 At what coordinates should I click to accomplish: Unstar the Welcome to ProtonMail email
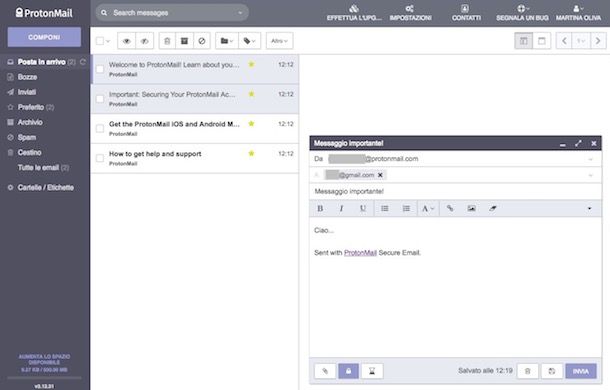point(251,64)
